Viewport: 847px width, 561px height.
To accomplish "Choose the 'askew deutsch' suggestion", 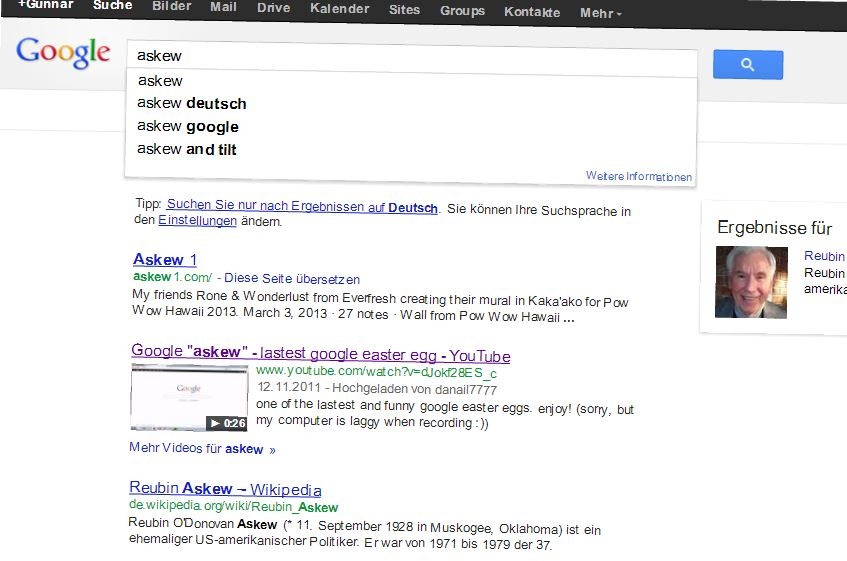I will 192,103.
